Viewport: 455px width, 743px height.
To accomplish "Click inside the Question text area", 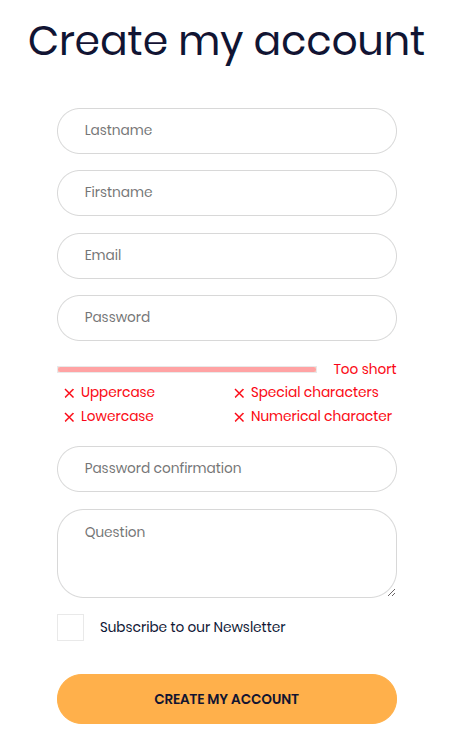I will pyautogui.click(x=227, y=553).
